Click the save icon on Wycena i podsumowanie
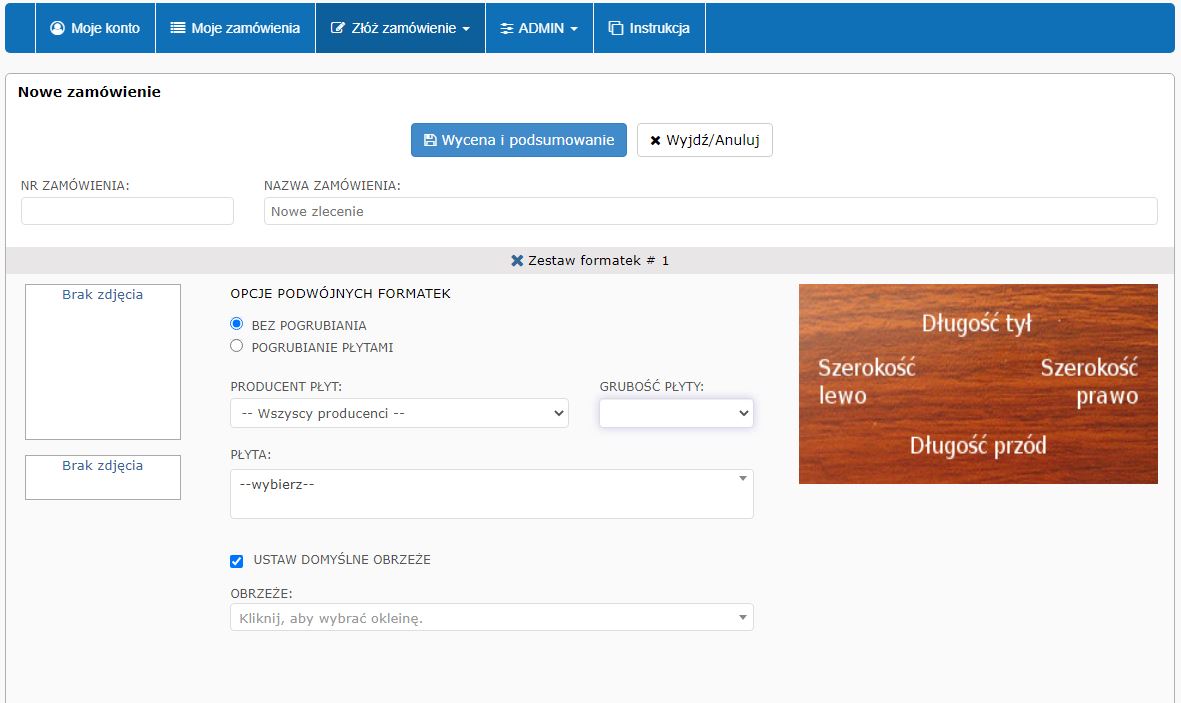Image resolution: width=1181 pixels, height=703 pixels. 430,141
